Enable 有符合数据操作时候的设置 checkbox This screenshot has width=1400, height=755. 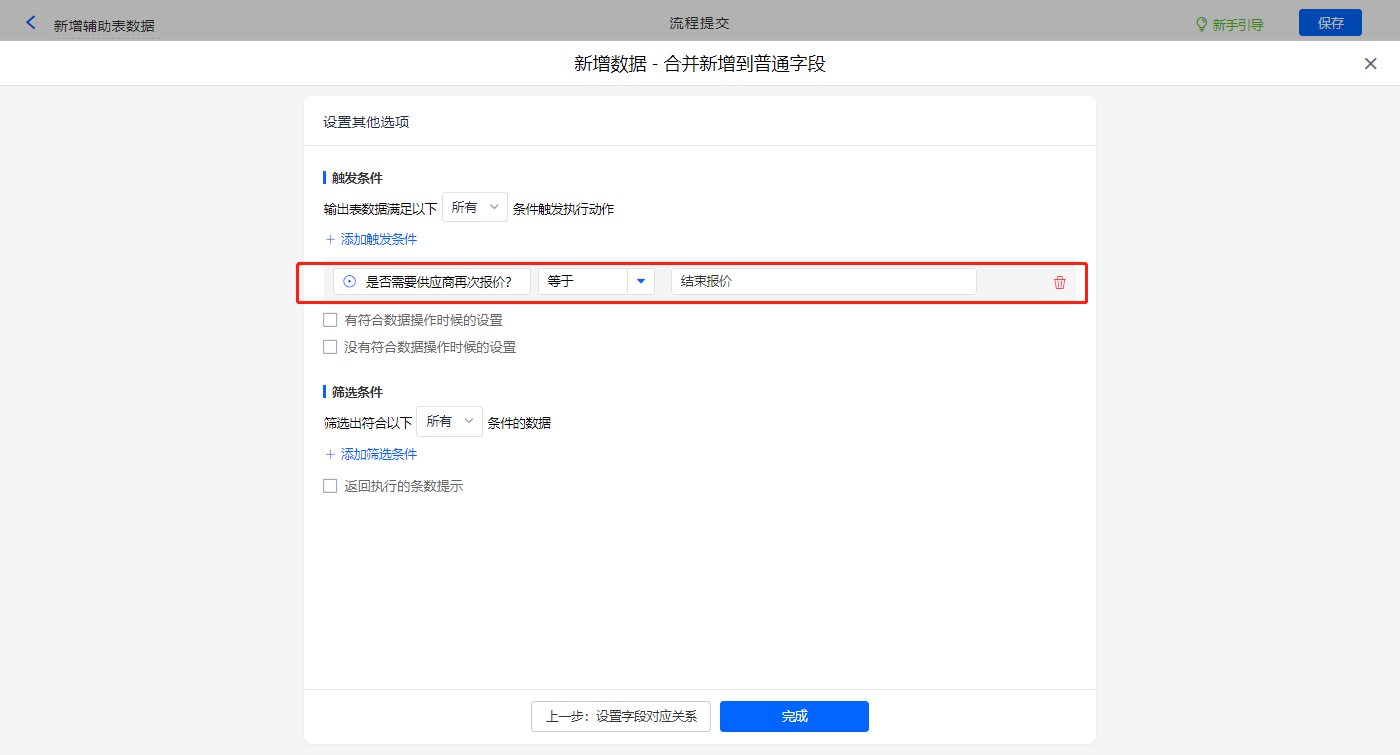click(330, 321)
